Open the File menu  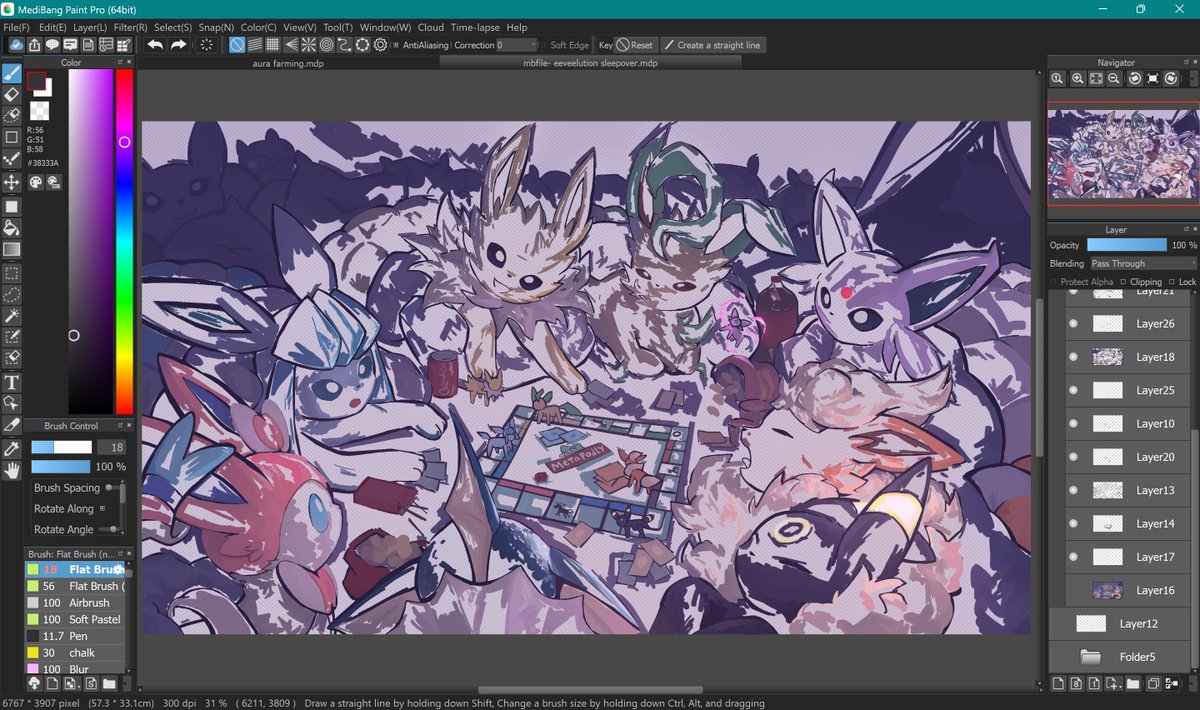(16, 27)
